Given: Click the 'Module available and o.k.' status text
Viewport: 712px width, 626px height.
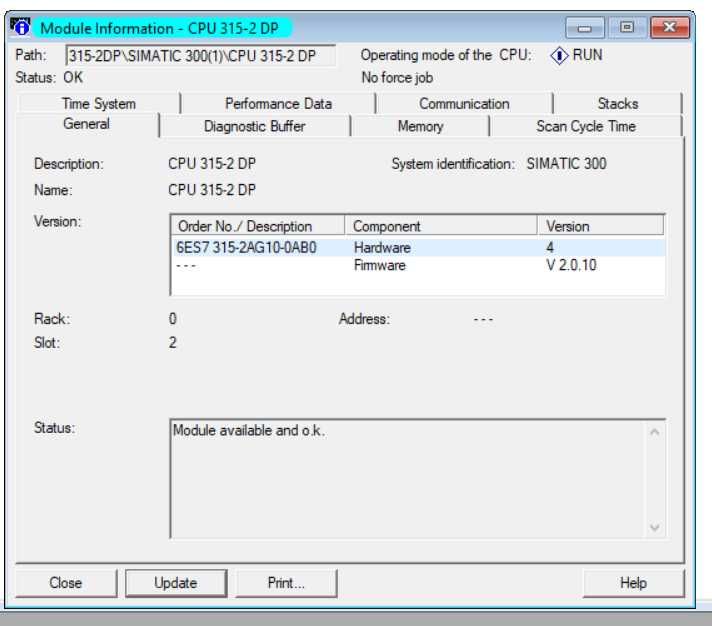Looking at the screenshot, I should (x=249, y=430).
